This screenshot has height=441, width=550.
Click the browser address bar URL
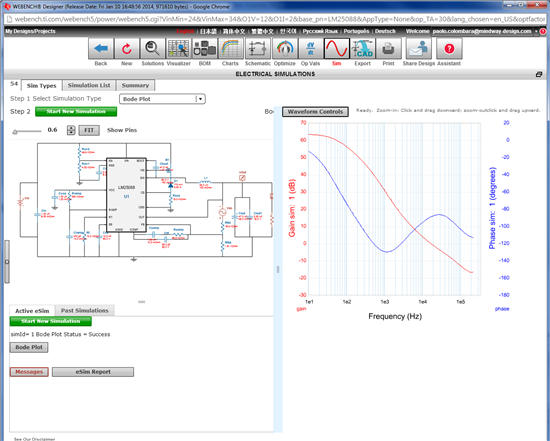[279, 19]
